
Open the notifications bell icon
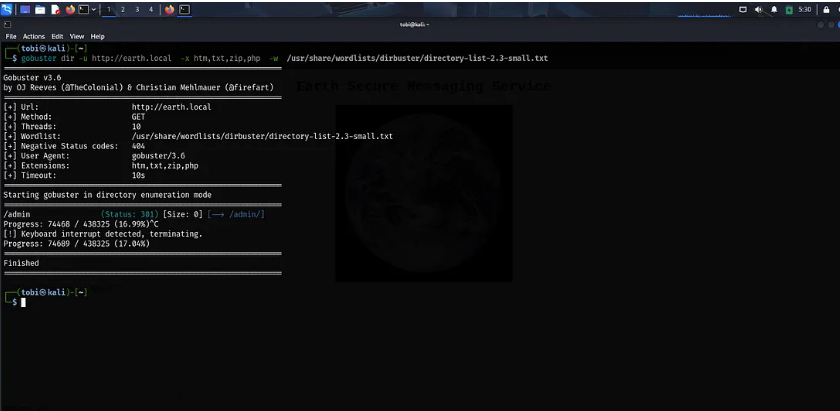click(774, 10)
